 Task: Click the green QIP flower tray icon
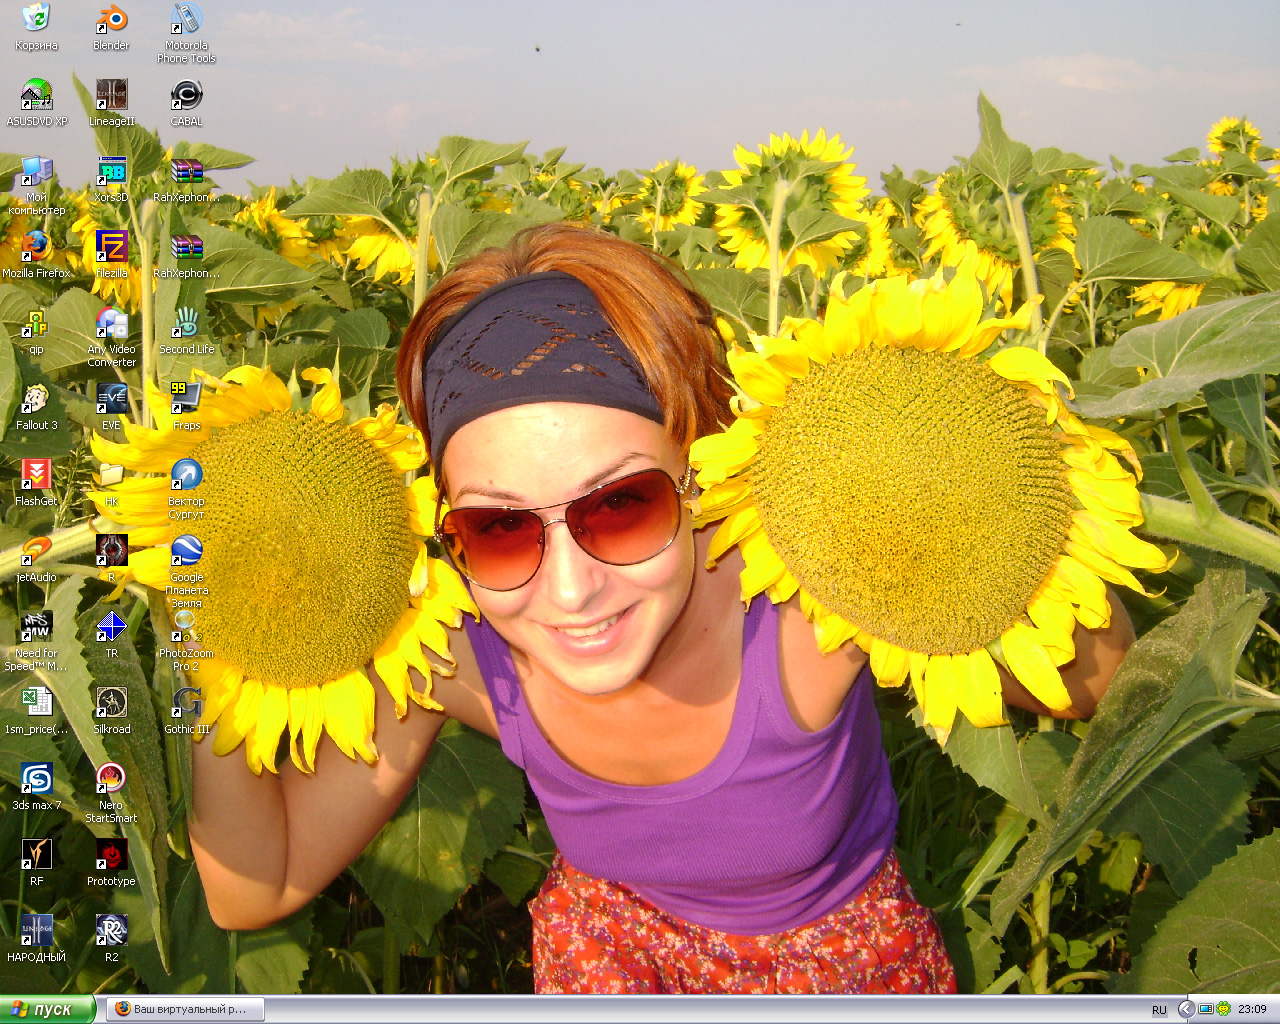(x=1223, y=1009)
